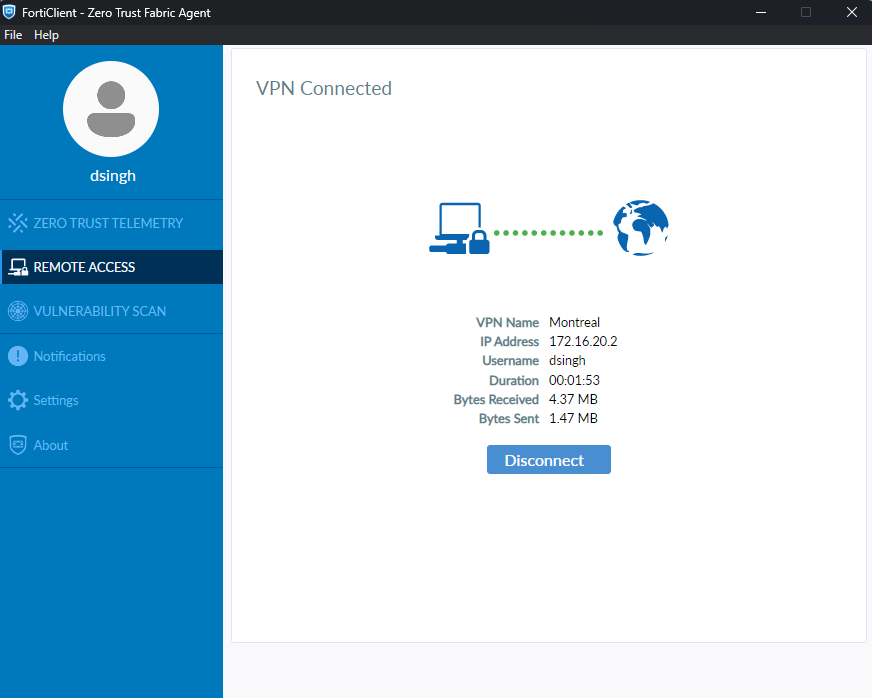The height and width of the screenshot is (698, 872).
Task: Click the Bytes Received label
Action: pos(496,399)
